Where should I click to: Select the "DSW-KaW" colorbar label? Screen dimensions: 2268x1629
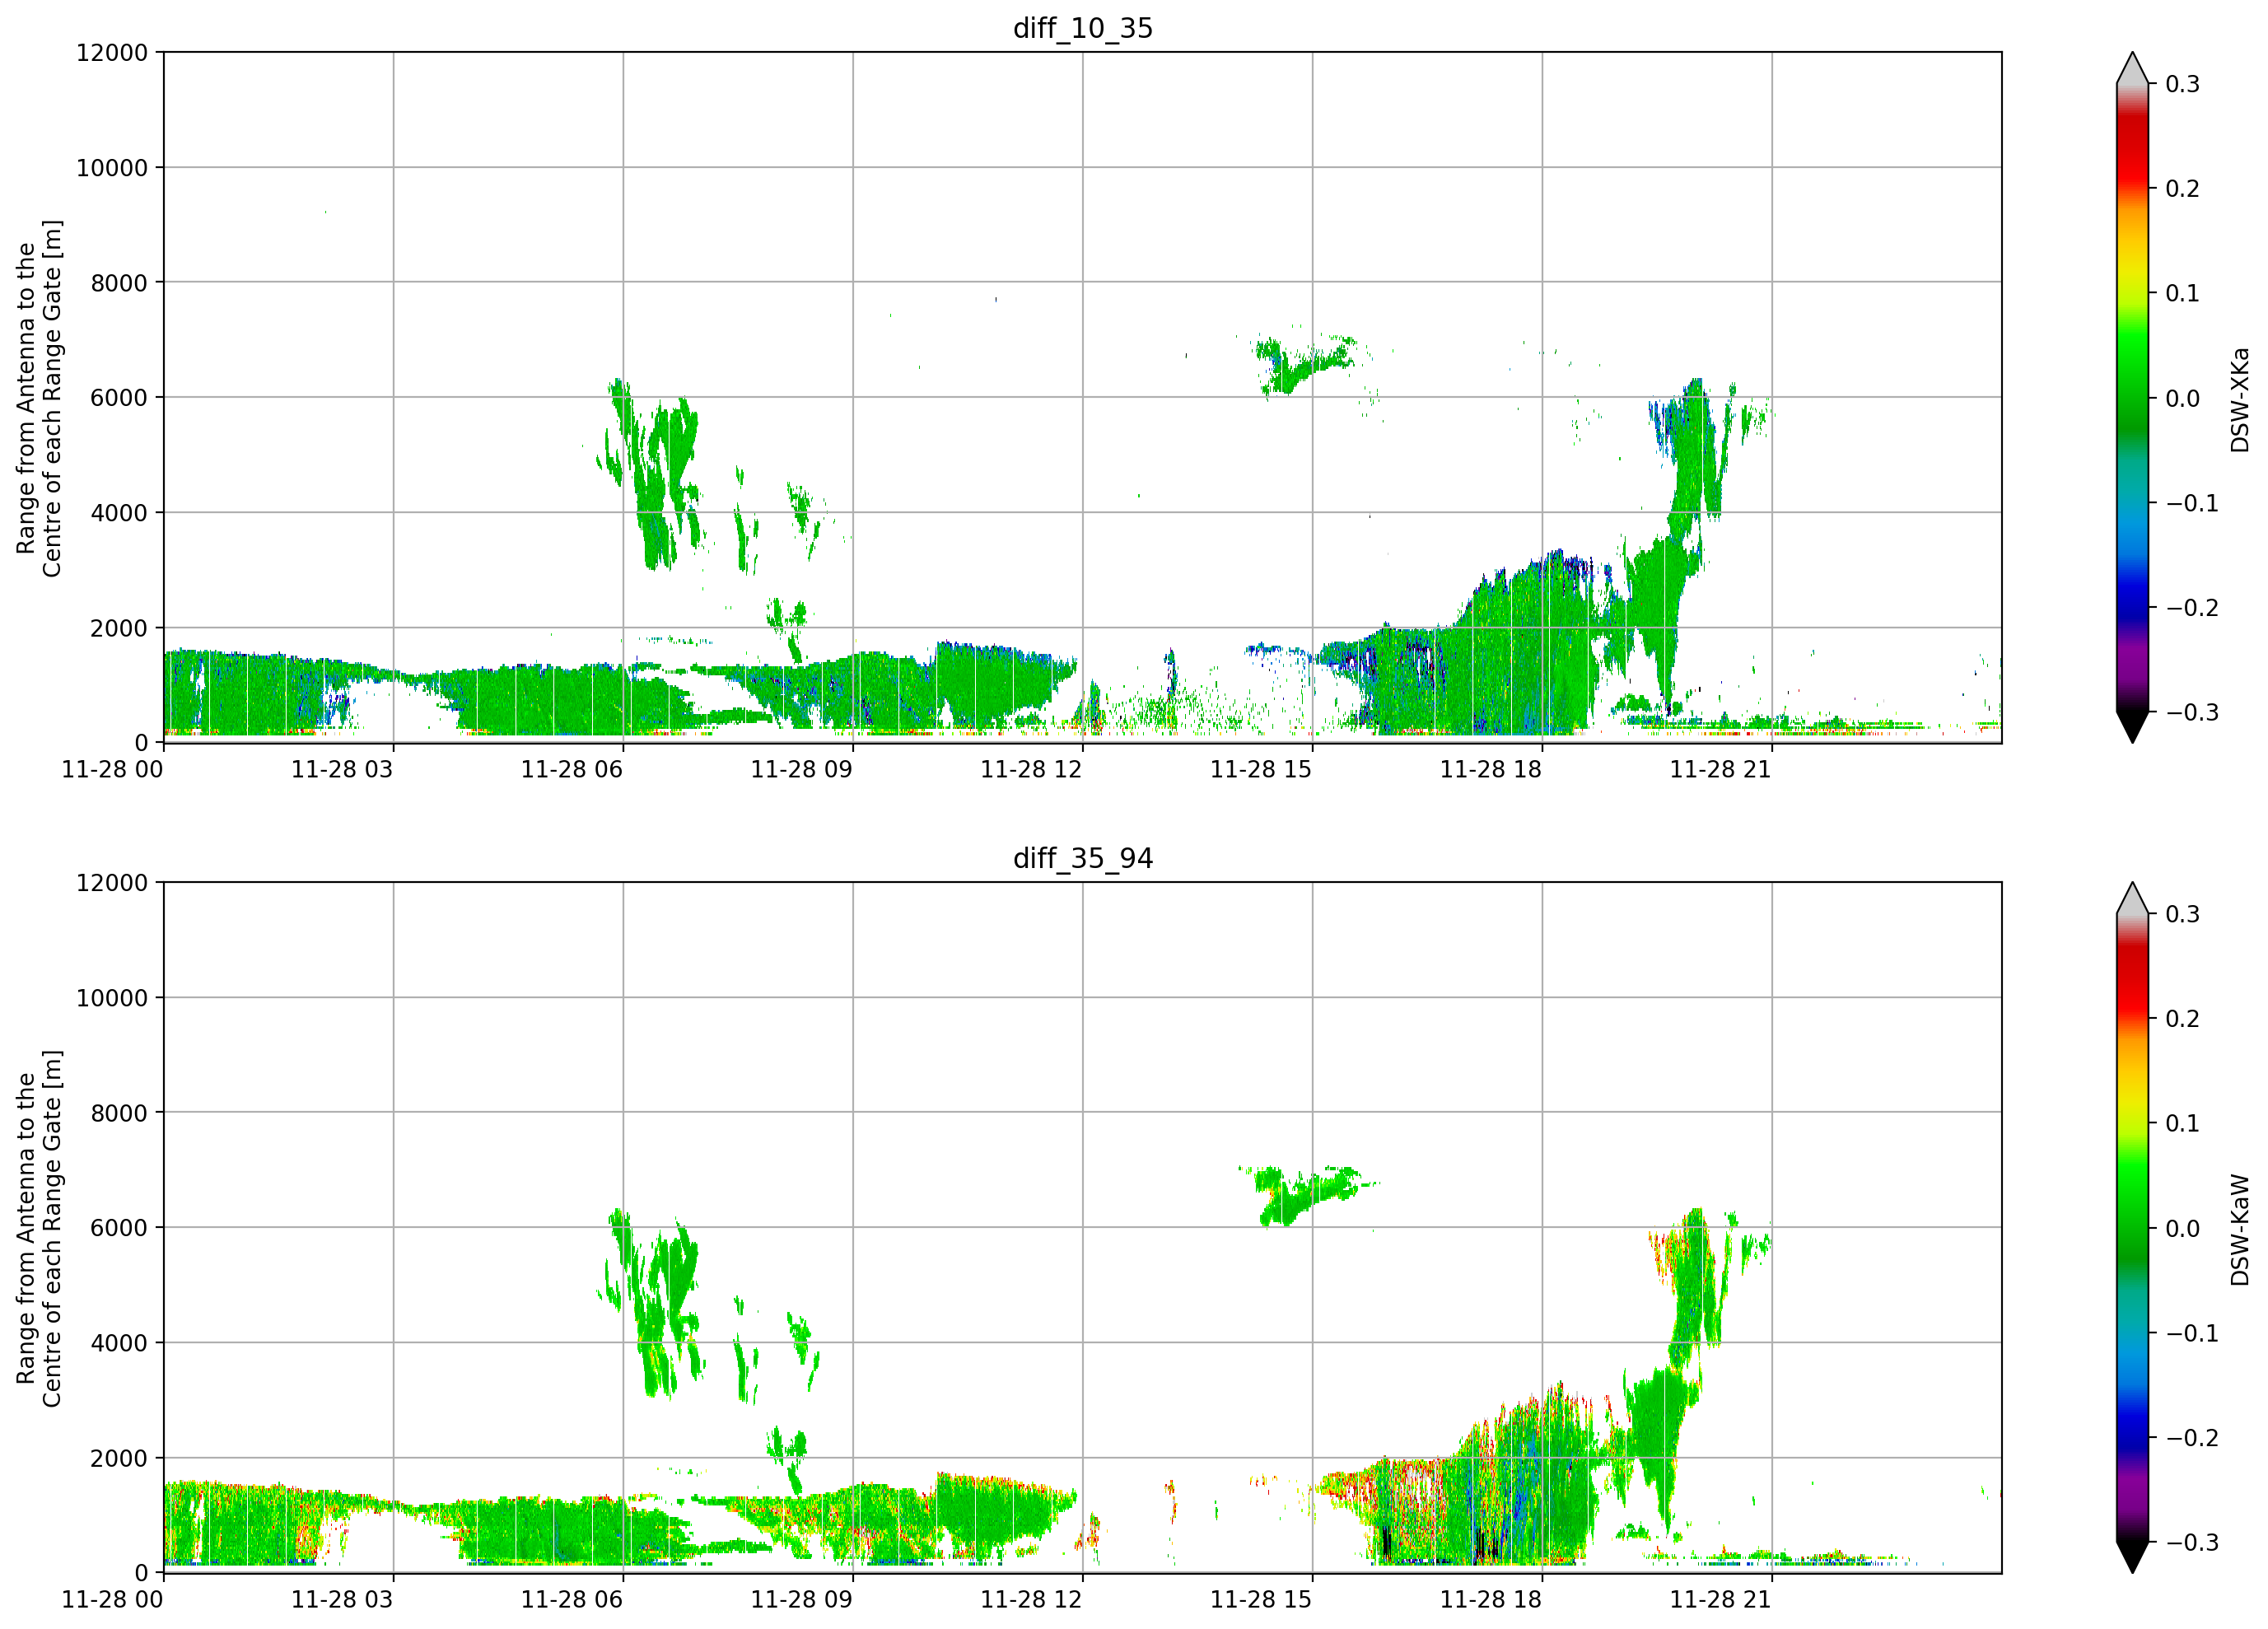pyautogui.click(x=2239, y=1229)
